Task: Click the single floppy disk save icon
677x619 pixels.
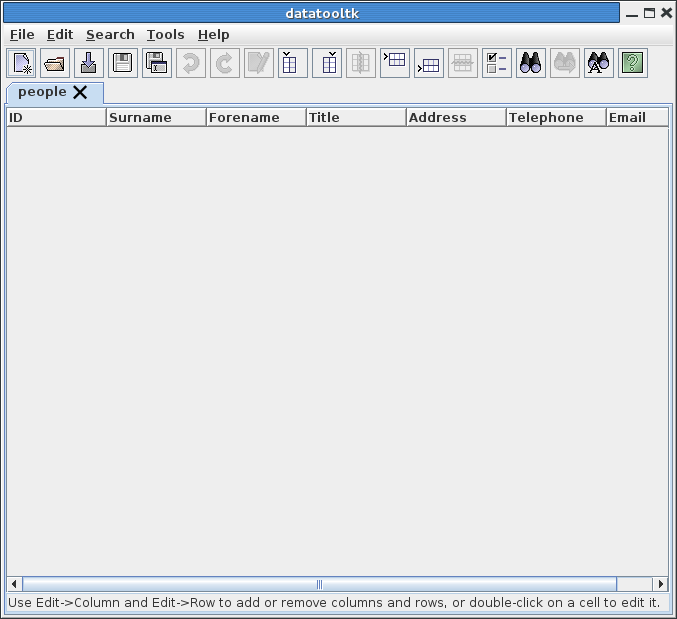Action: click(x=123, y=63)
